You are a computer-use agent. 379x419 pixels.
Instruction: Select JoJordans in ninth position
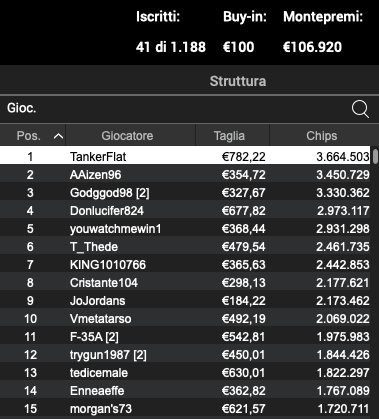[185, 301]
